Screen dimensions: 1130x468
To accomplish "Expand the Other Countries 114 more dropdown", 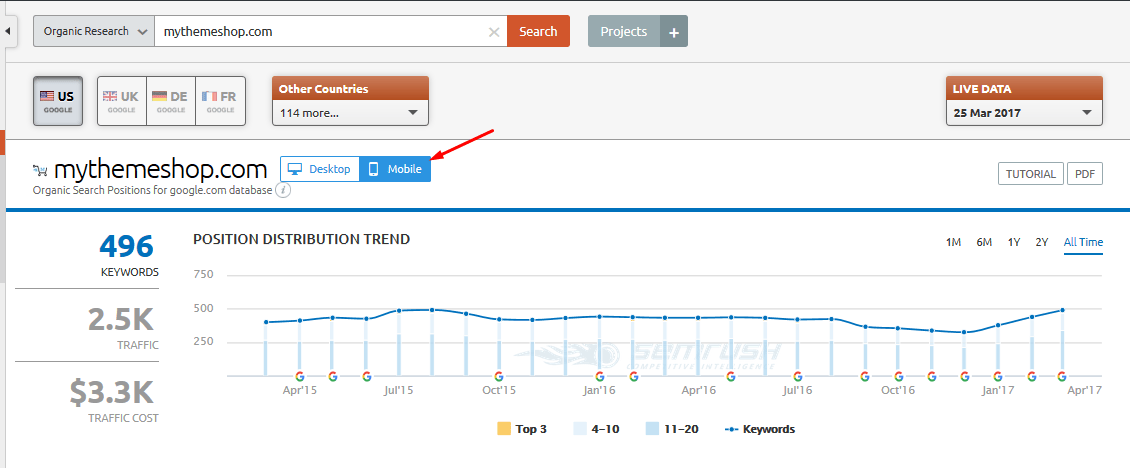I will (x=350, y=112).
